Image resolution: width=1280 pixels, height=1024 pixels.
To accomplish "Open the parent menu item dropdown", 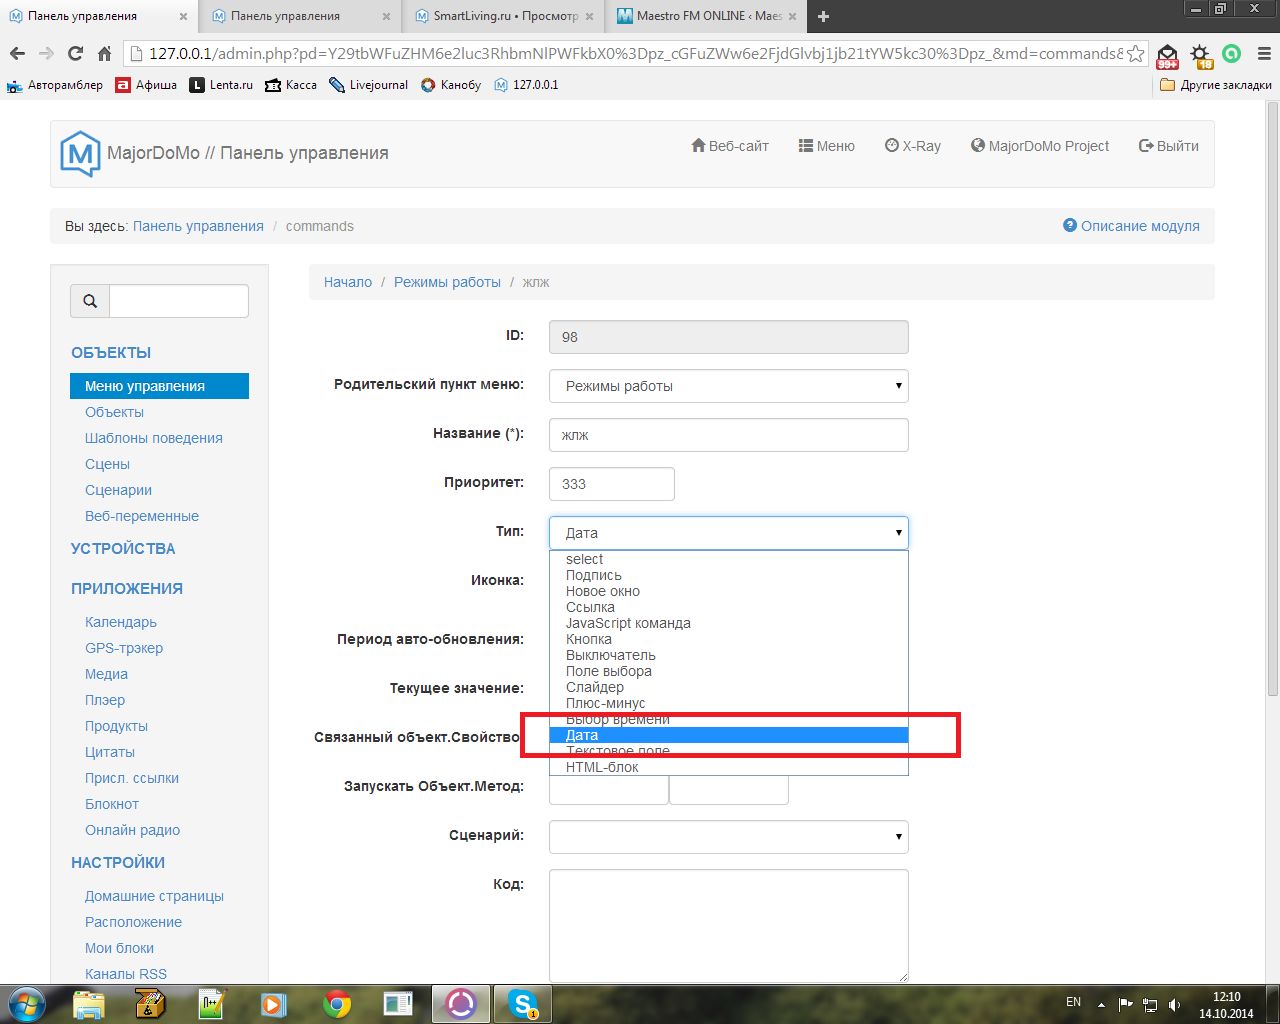I will [728, 386].
